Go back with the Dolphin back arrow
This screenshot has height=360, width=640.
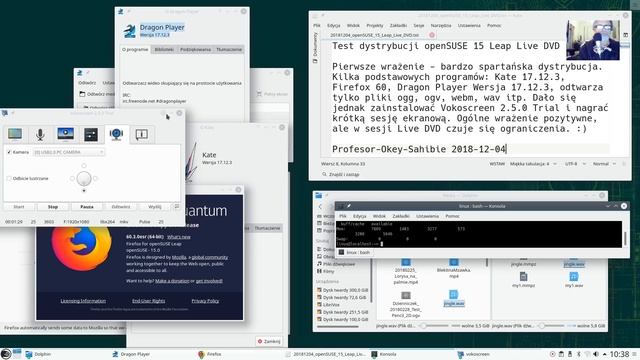(x=320, y=207)
